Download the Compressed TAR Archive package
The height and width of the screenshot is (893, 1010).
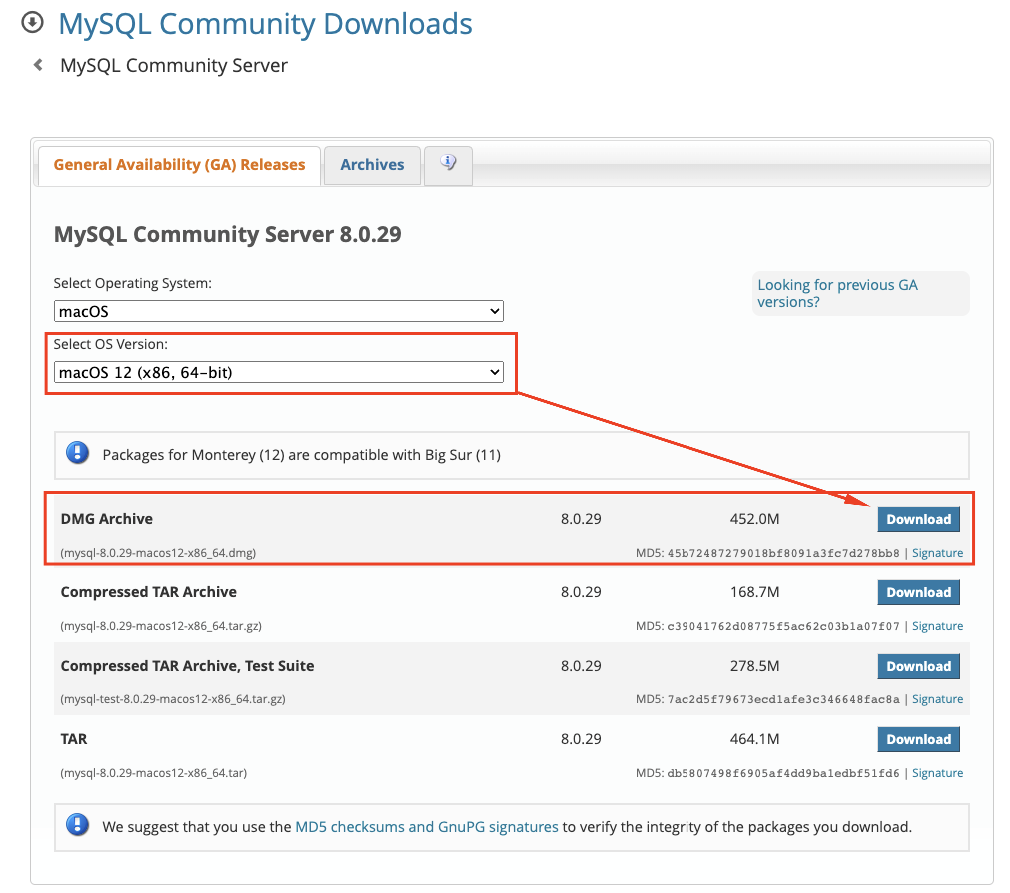point(919,592)
